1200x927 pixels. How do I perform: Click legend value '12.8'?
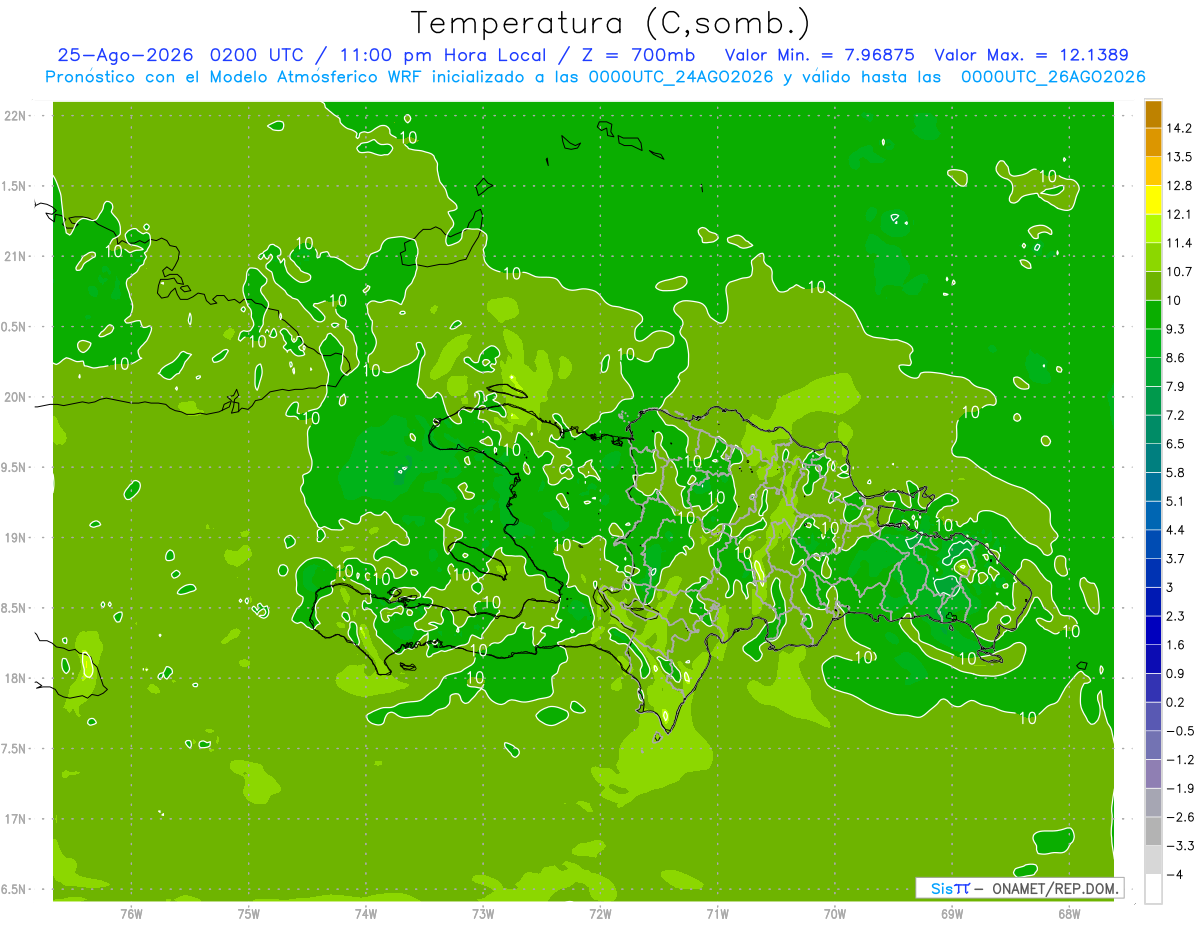point(1179,186)
